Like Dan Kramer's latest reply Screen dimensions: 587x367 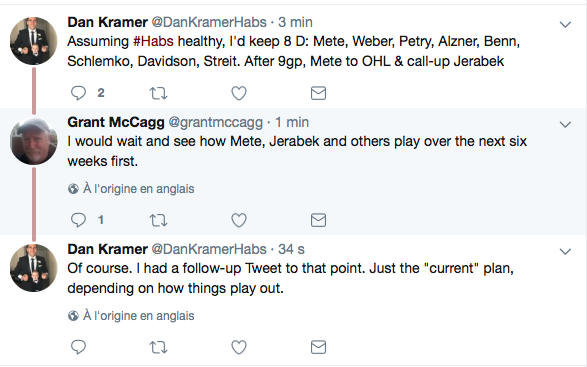point(239,348)
